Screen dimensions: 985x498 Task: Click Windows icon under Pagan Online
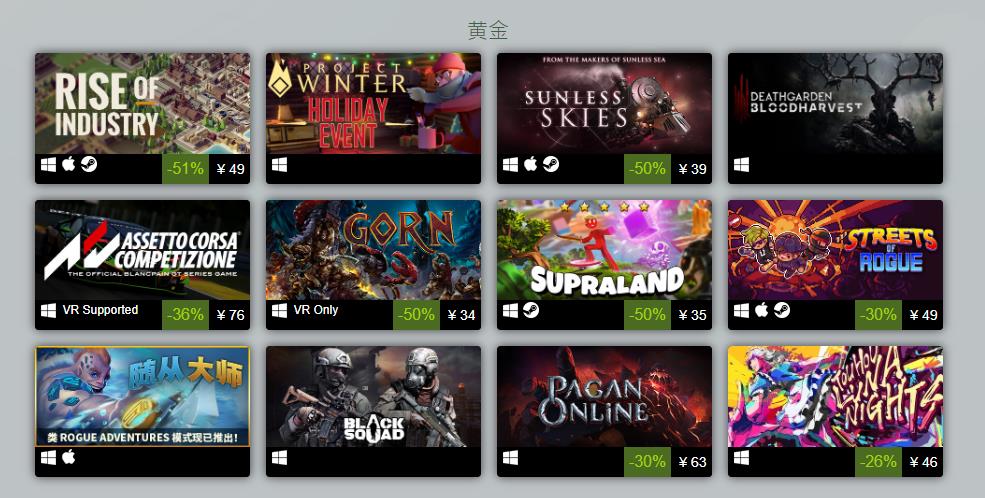pos(510,458)
